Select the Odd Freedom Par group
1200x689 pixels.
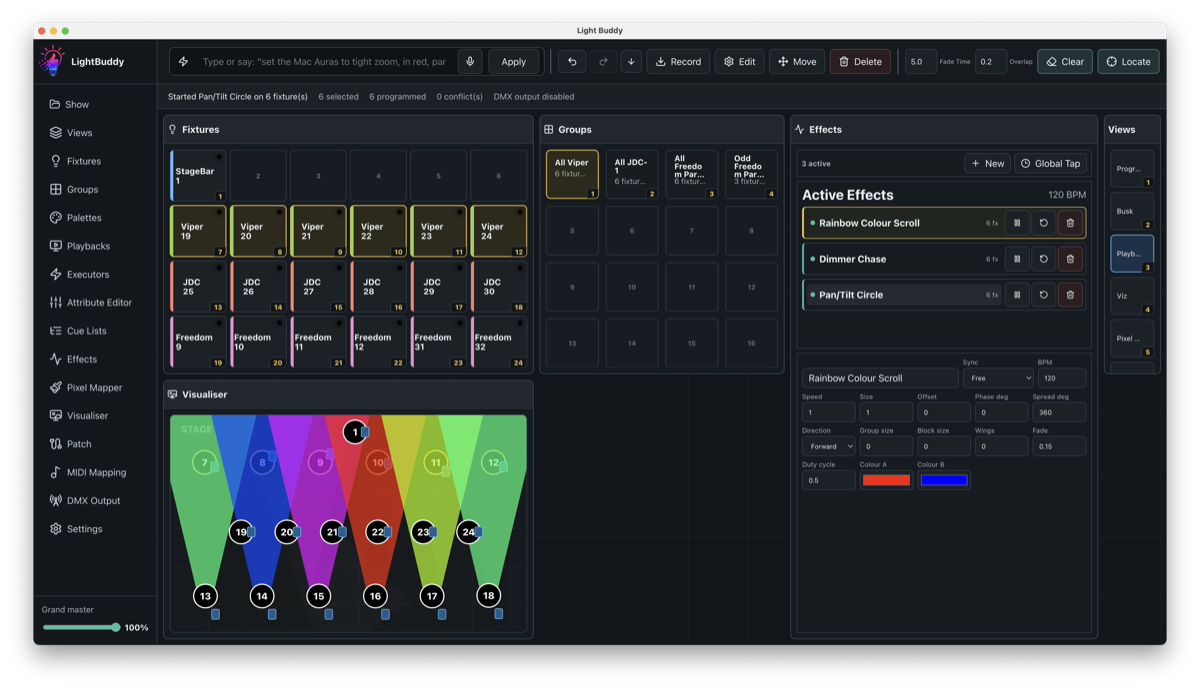tap(751, 175)
